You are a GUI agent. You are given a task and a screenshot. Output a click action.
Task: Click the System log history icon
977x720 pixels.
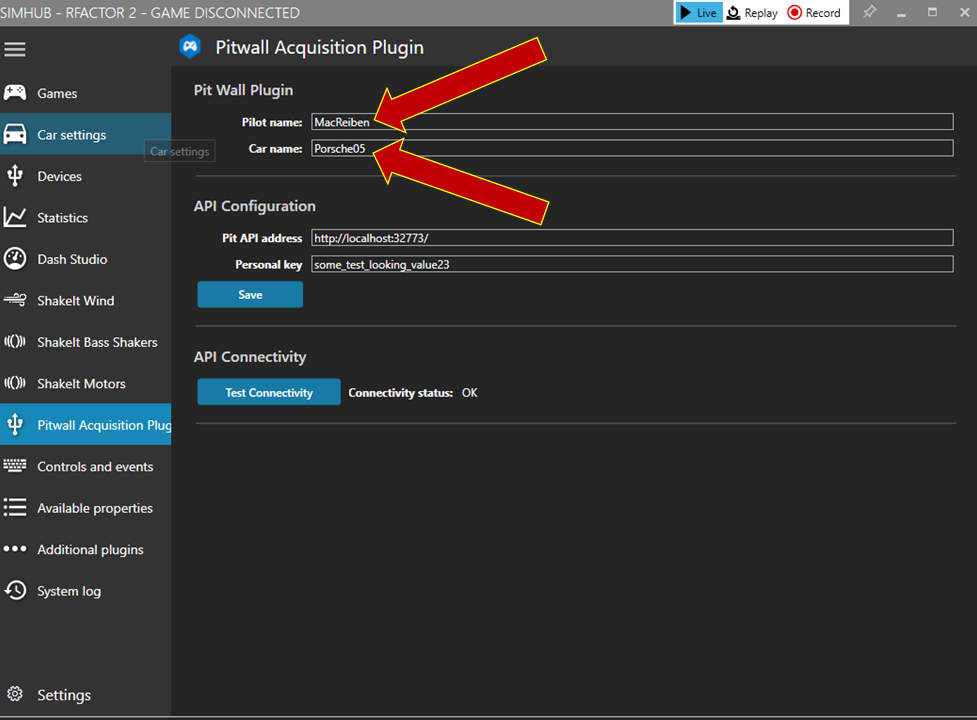click(x=15, y=590)
